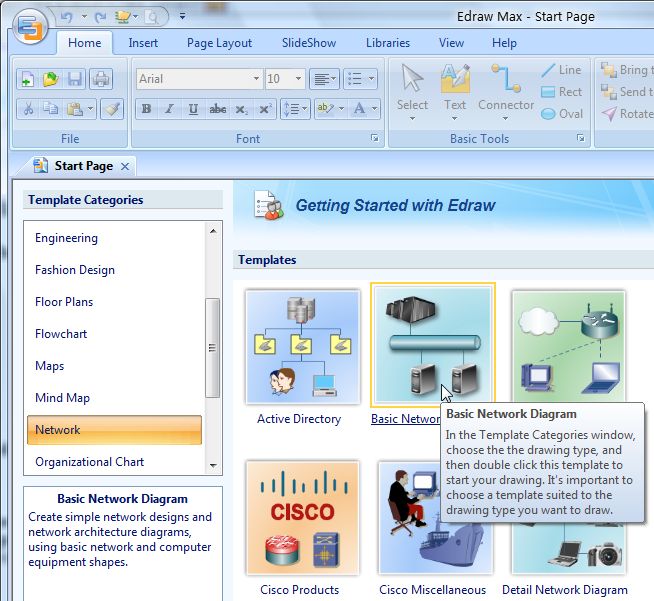654x601 pixels.
Task: Choose the Select pointer tool
Action: tap(412, 92)
